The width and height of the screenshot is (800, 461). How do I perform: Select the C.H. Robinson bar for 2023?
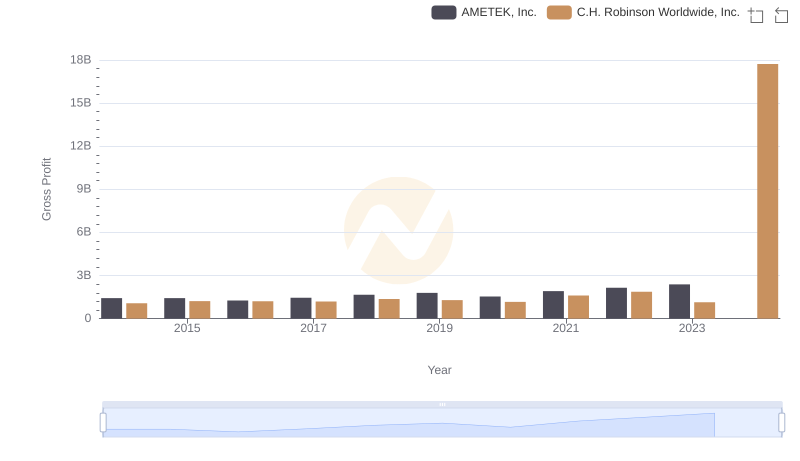pyautogui.click(x=705, y=310)
